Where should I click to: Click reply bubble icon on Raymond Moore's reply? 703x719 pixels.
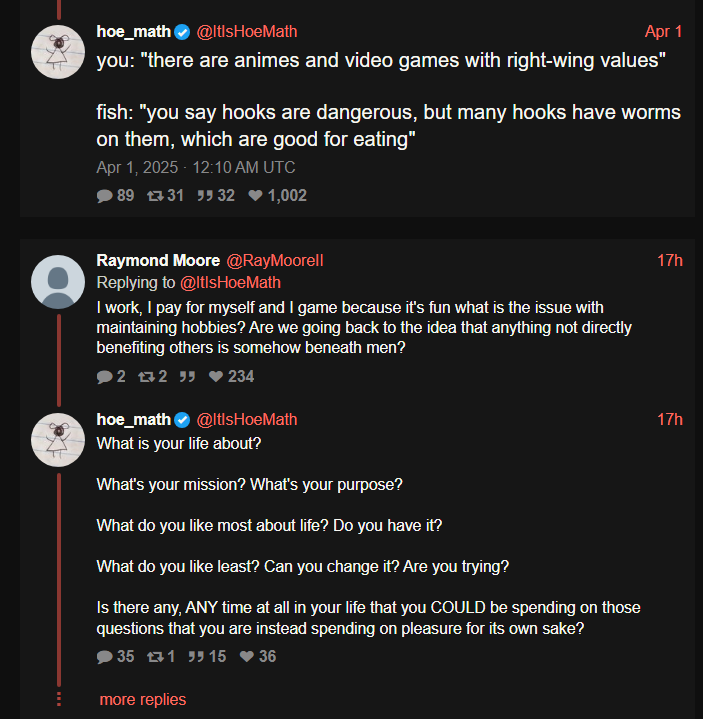(104, 377)
